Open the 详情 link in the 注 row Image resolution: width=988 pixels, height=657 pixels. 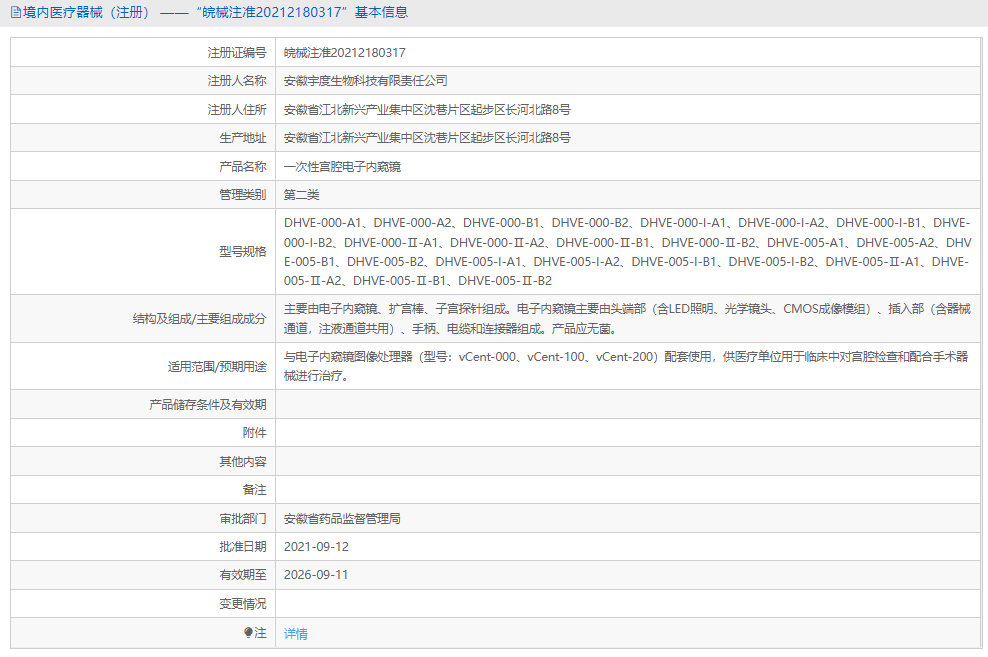click(x=295, y=632)
